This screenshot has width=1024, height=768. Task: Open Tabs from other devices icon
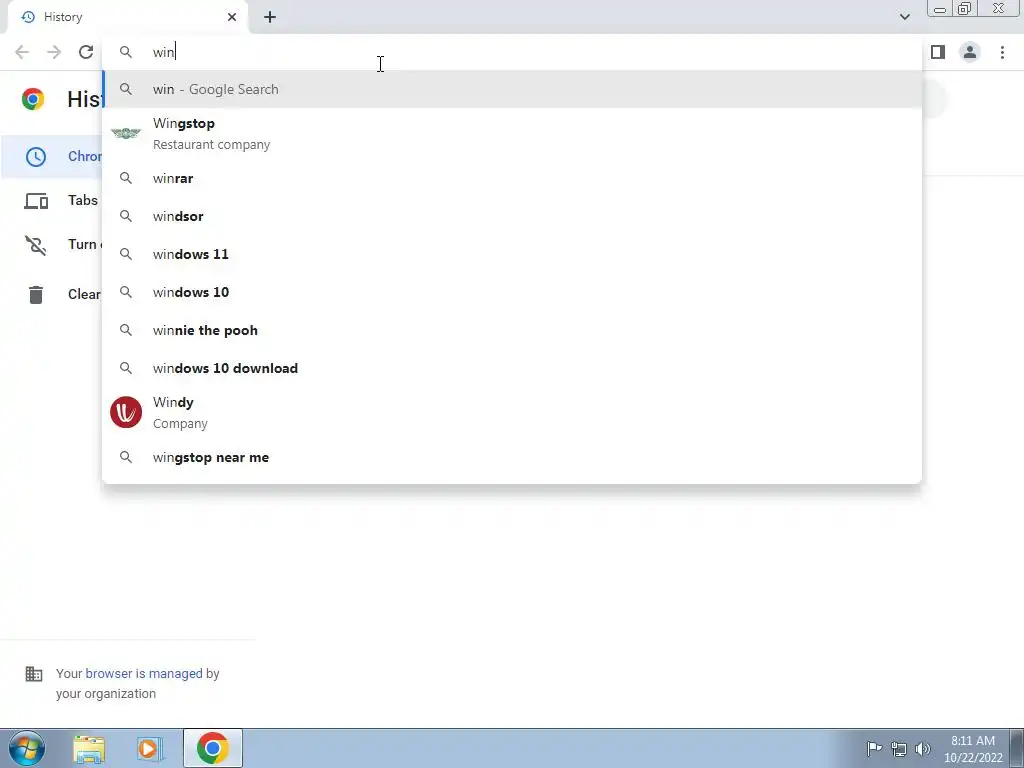pos(36,200)
